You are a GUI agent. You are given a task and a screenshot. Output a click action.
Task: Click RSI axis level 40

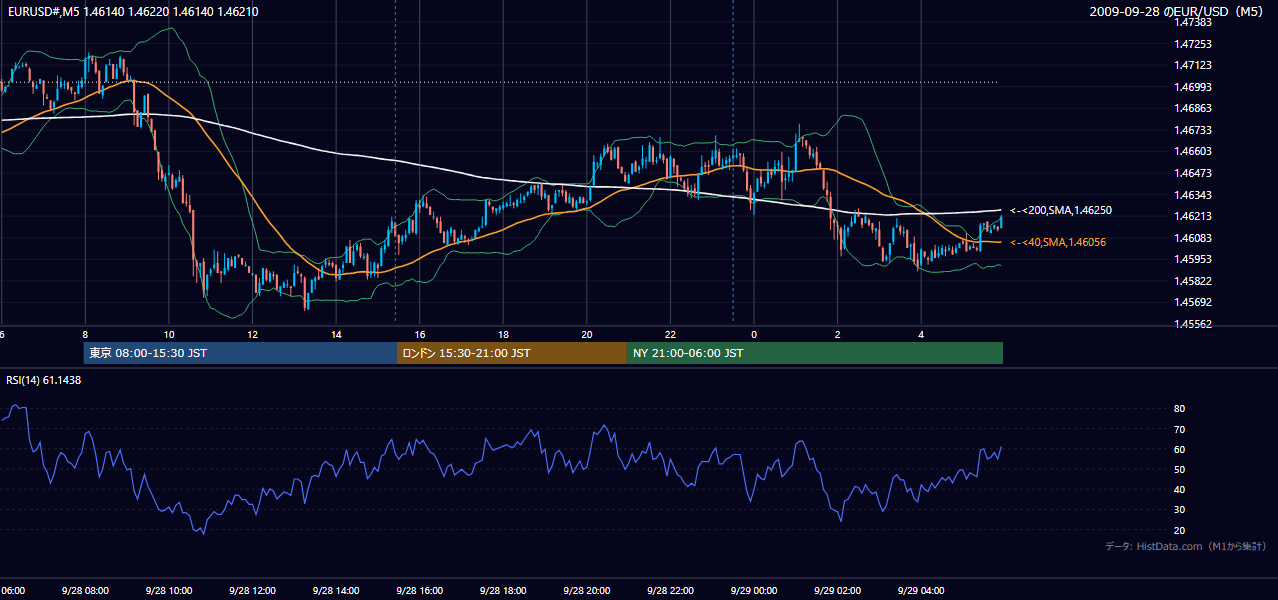[x=1179, y=489]
